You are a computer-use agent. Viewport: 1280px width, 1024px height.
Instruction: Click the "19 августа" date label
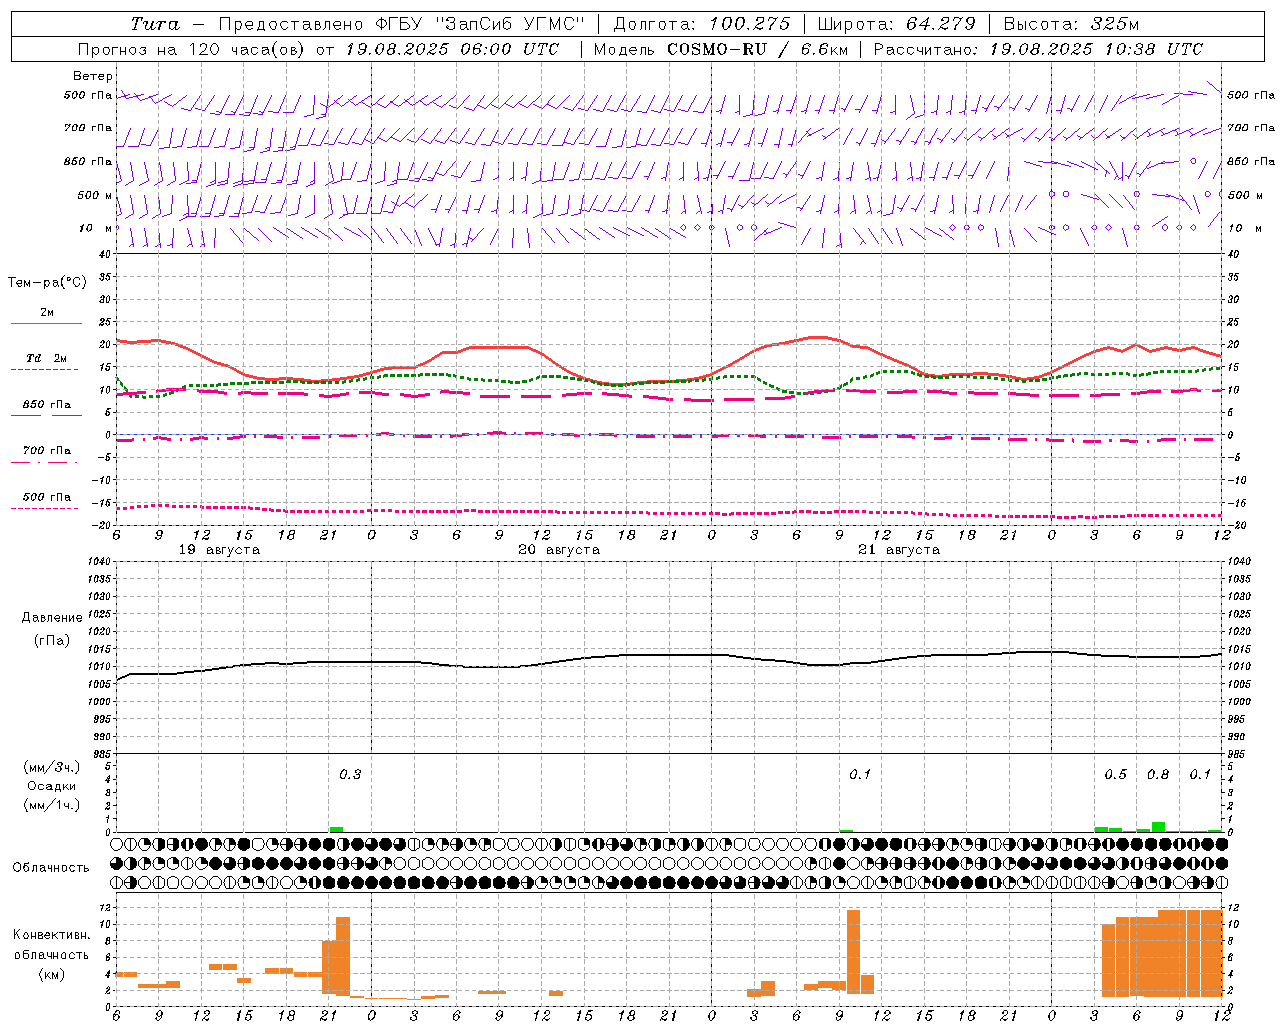(219, 550)
